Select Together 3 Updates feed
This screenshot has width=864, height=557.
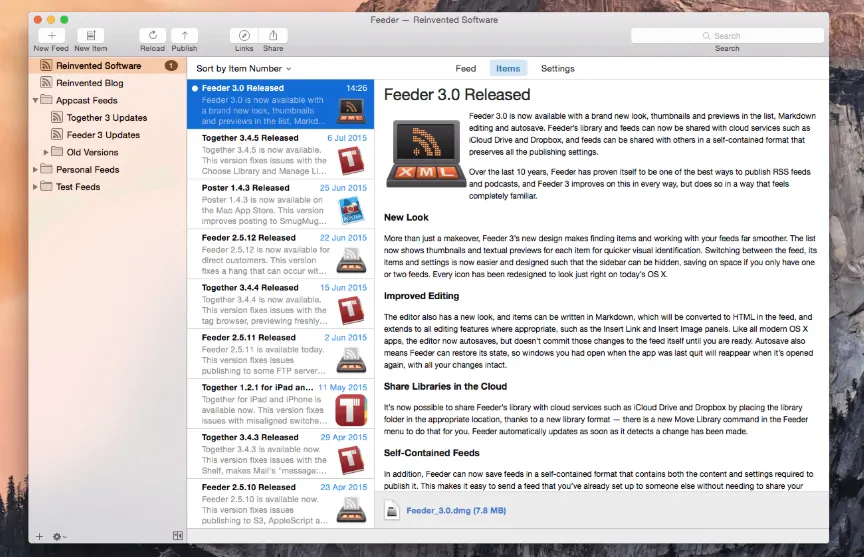[107, 117]
